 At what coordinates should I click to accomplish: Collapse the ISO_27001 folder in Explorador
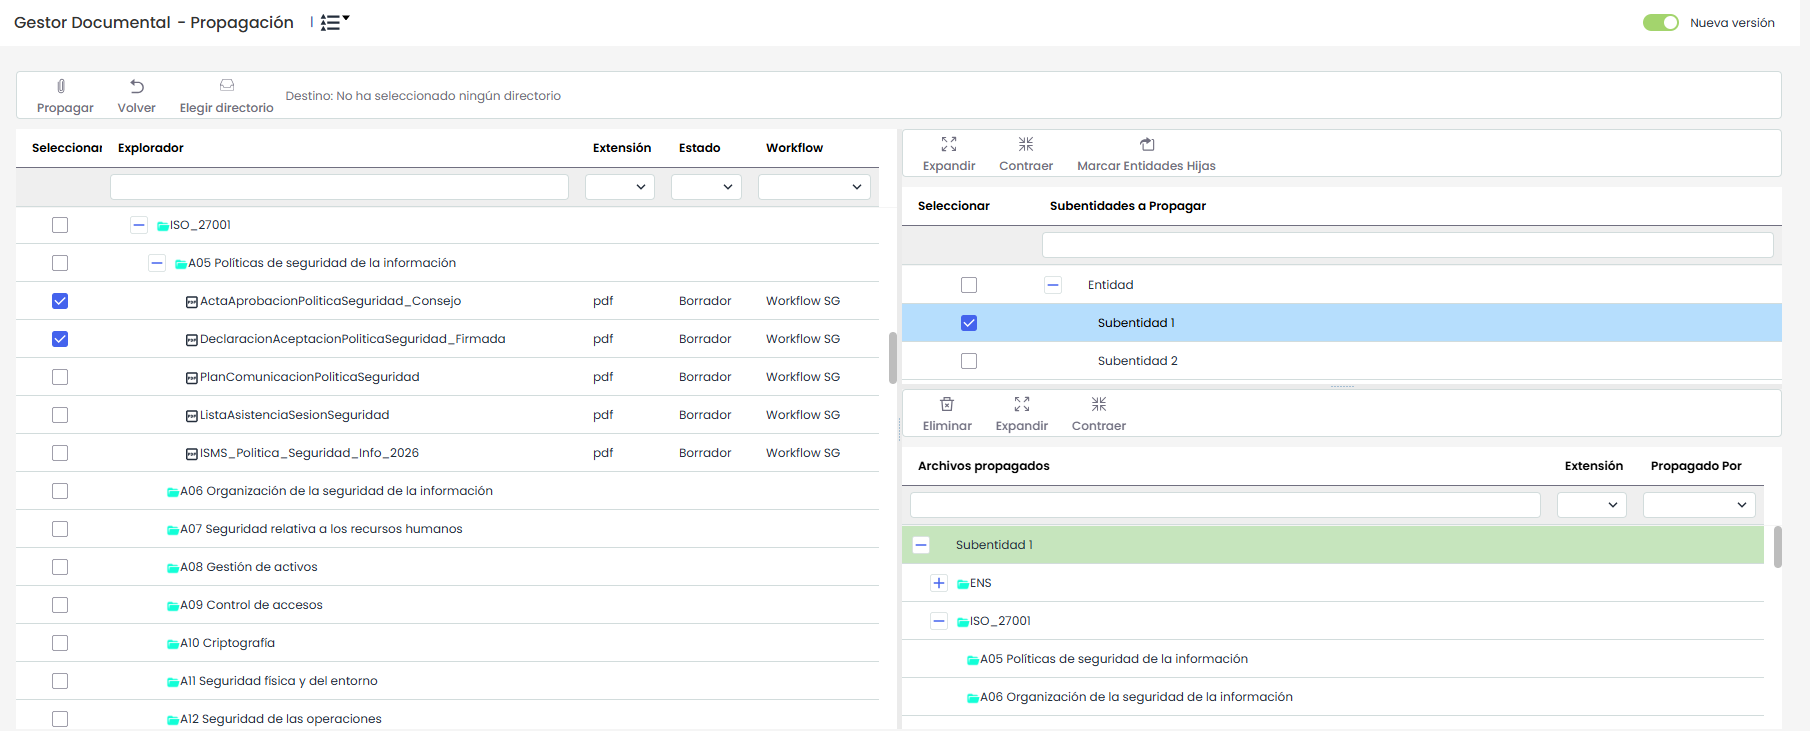tap(139, 225)
